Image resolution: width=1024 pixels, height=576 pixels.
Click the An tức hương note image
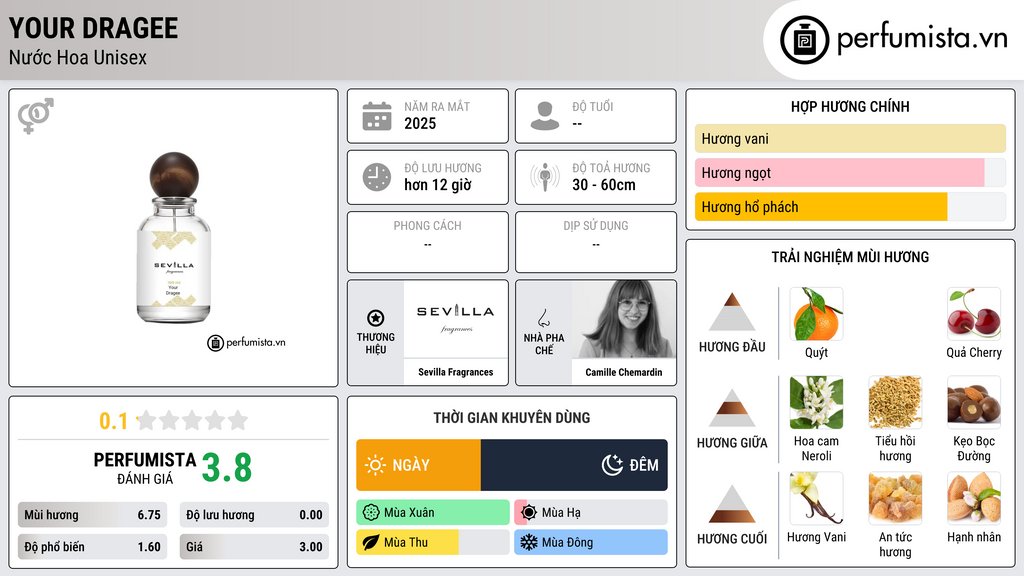point(895,499)
